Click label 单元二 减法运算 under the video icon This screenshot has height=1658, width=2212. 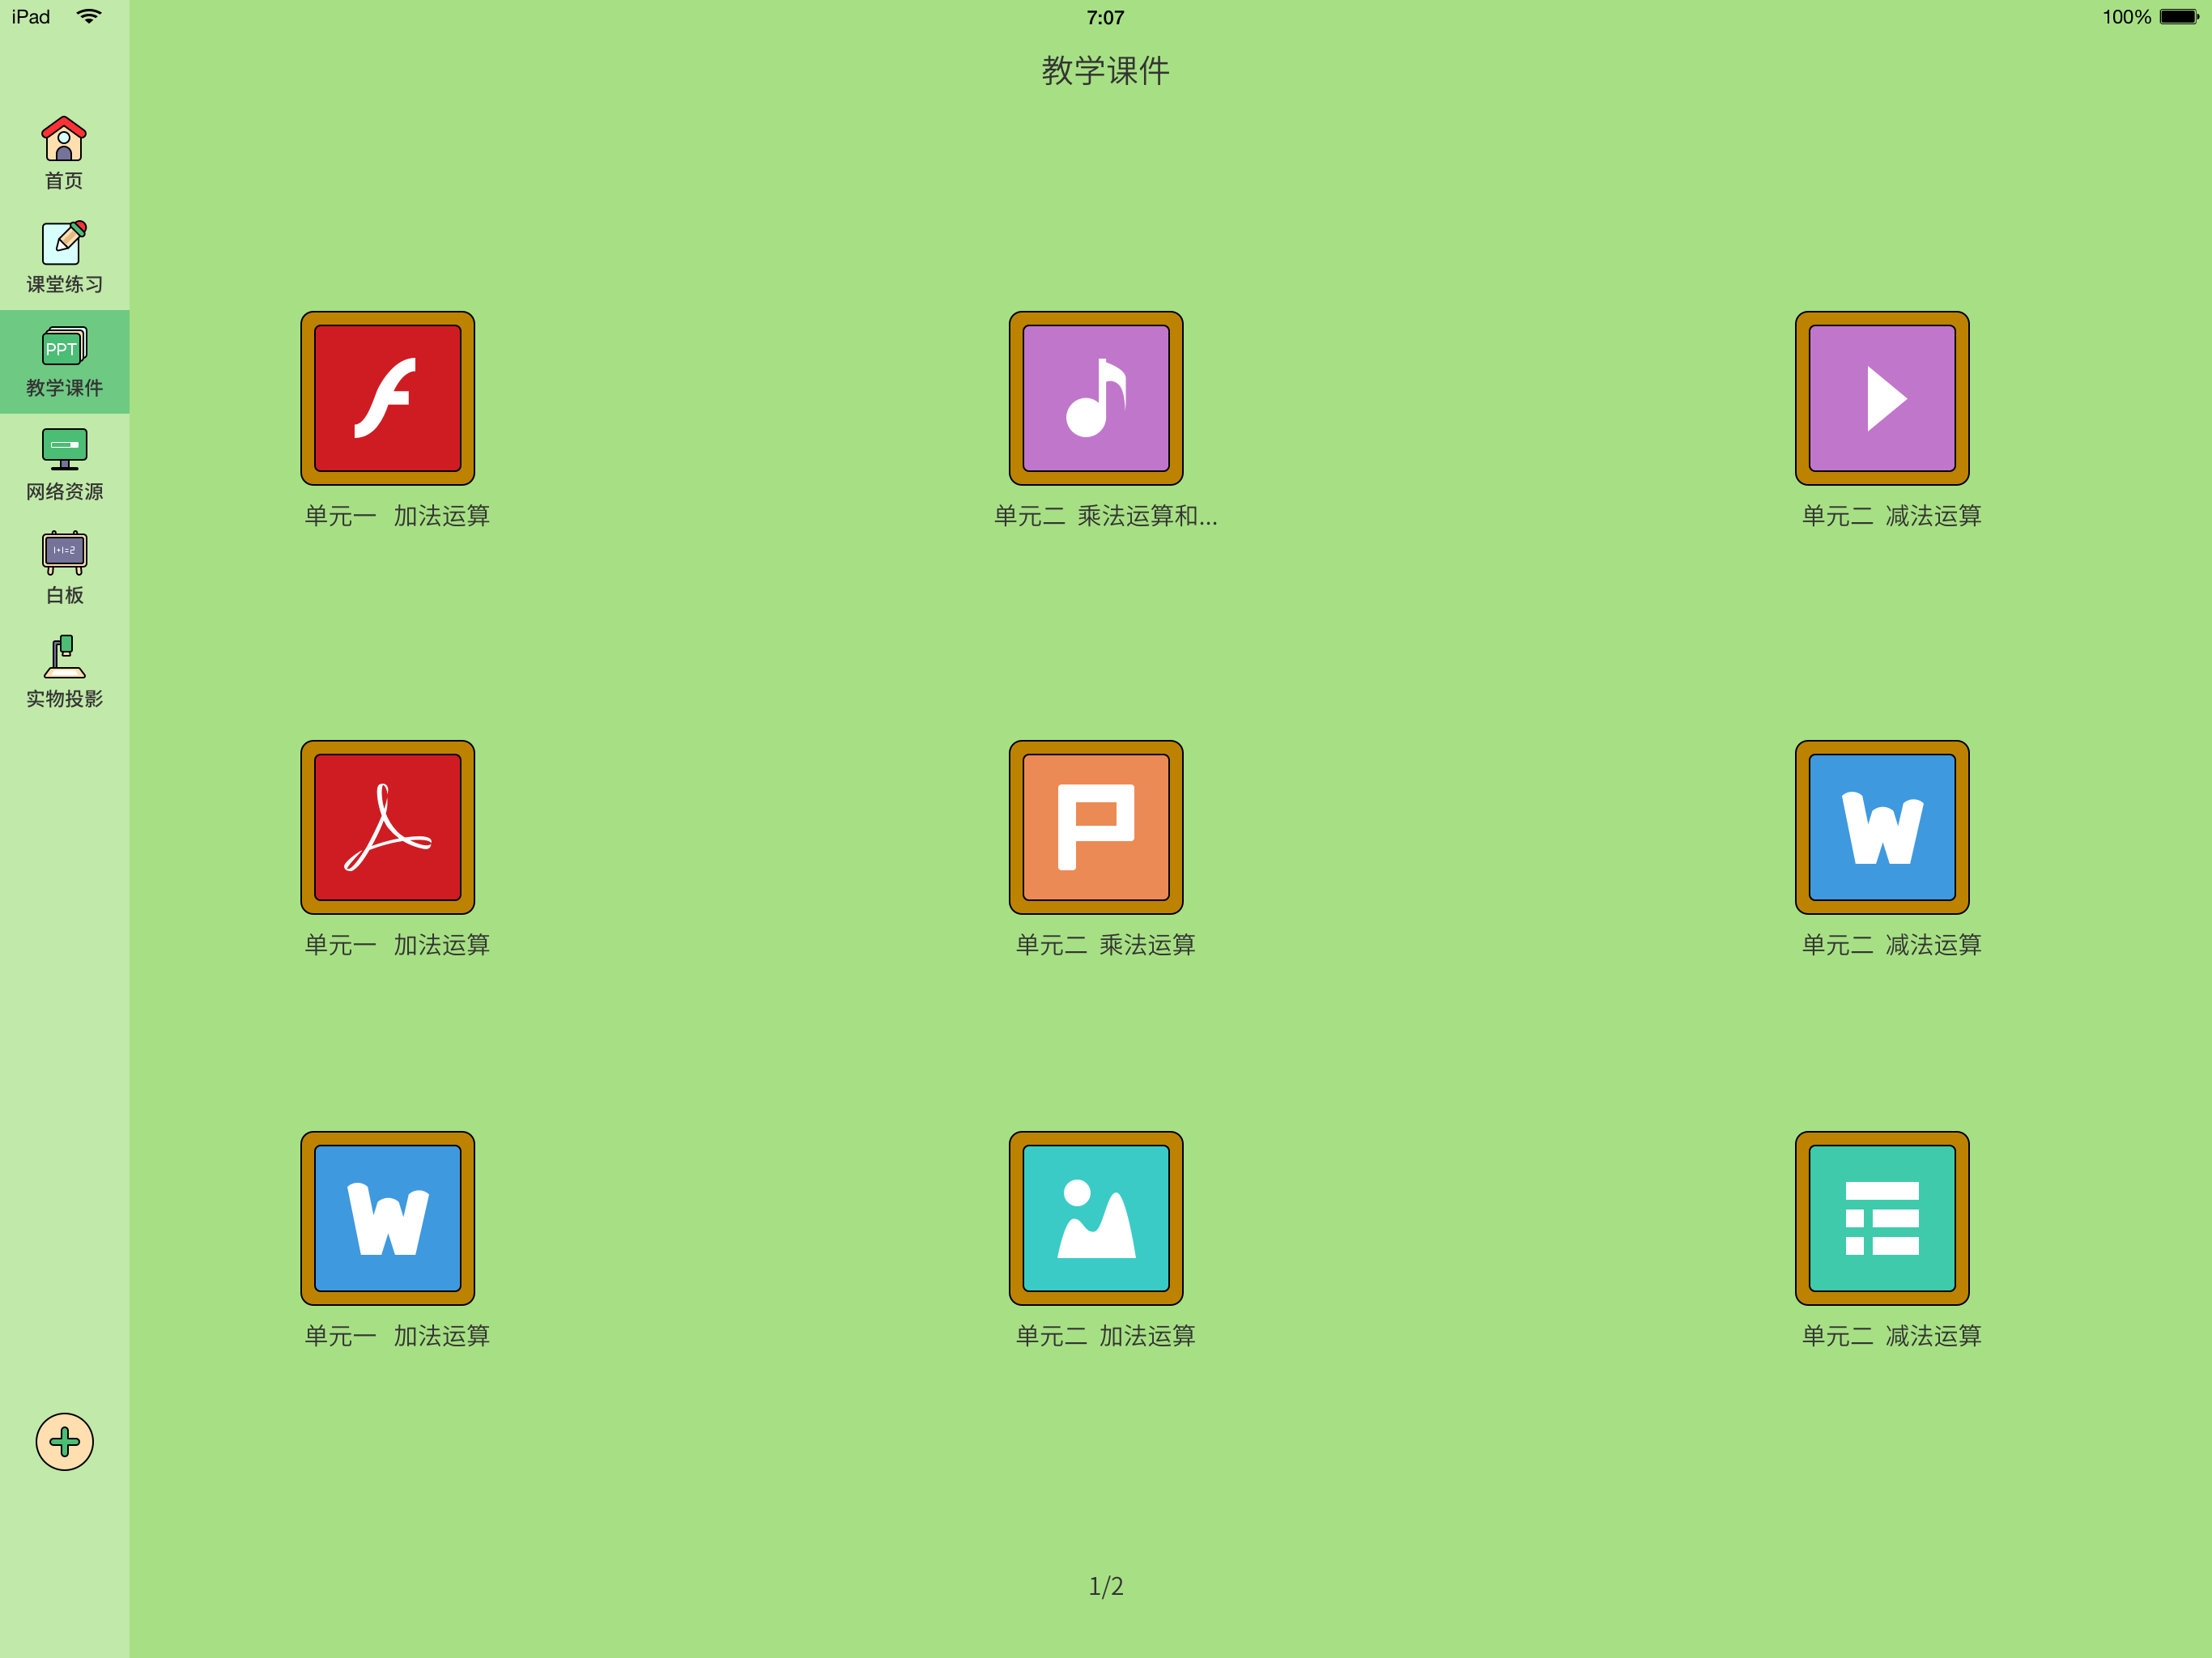[x=1891, y=516]
